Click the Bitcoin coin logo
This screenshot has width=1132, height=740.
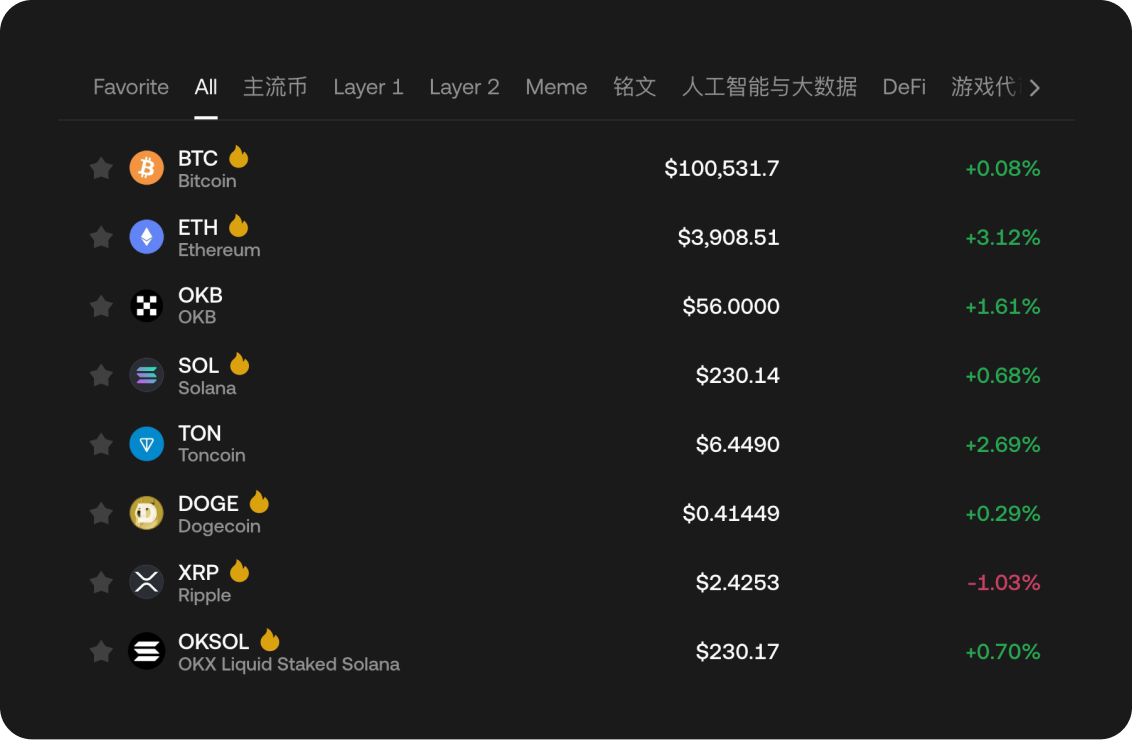146,168
